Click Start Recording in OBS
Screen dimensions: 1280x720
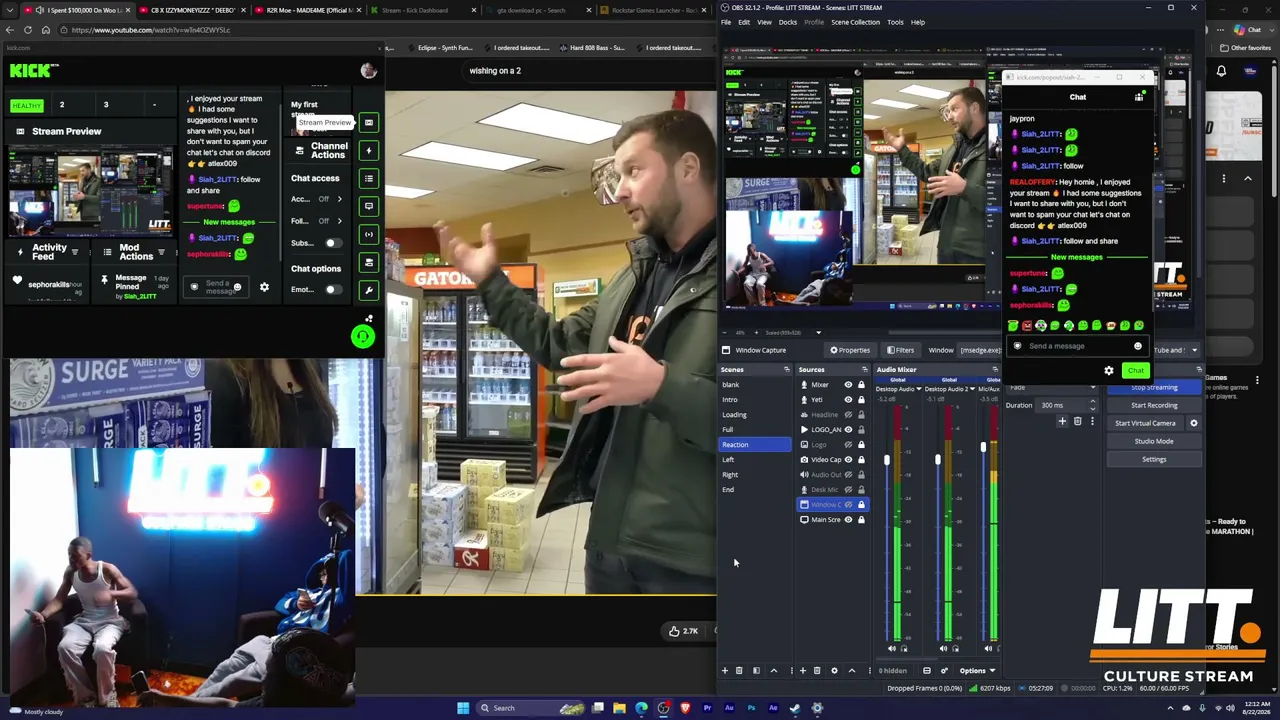(x=1154, y=405)
